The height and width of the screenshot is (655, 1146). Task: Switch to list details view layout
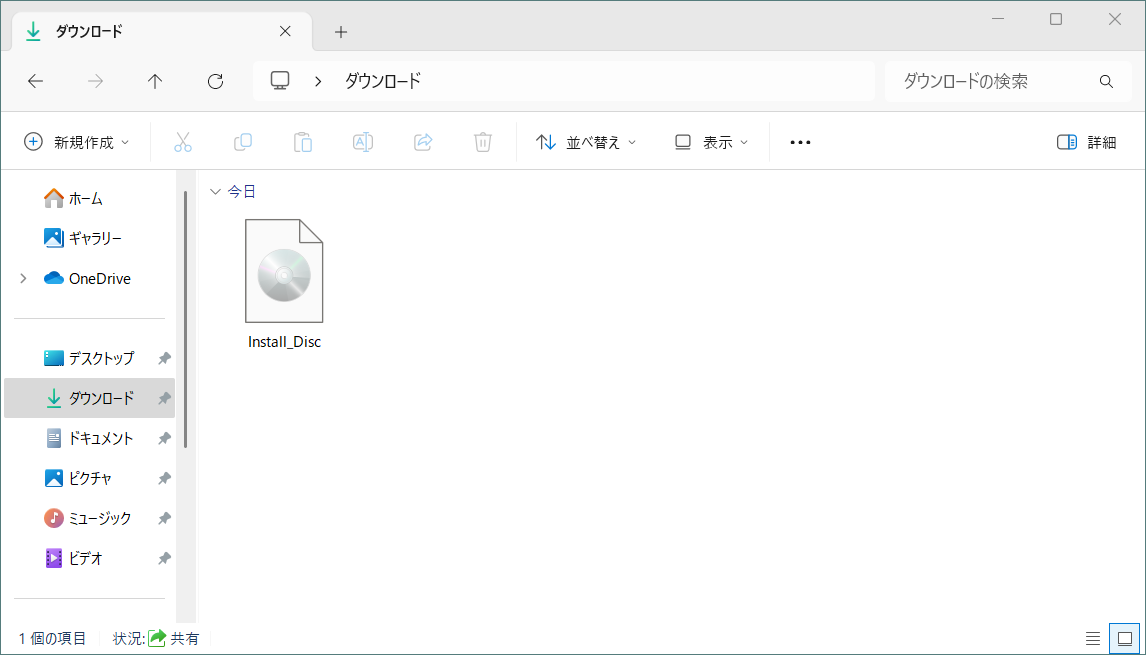pos(1093,638)
